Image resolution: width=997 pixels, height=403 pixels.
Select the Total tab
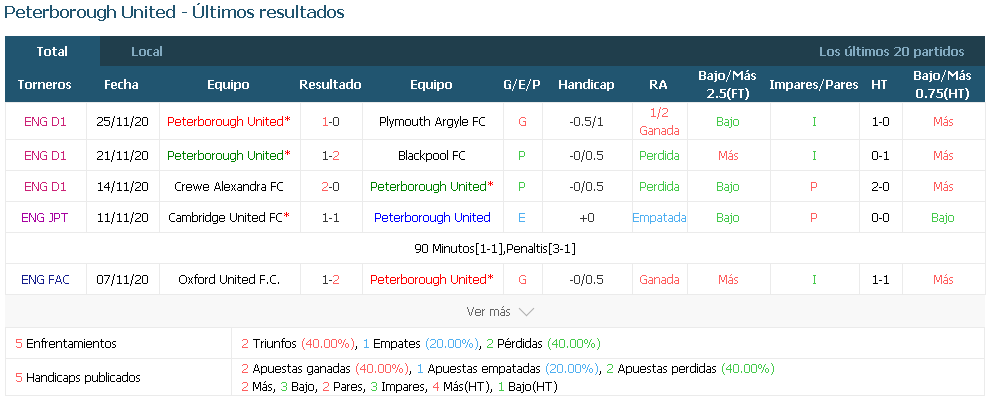[52, 51]
